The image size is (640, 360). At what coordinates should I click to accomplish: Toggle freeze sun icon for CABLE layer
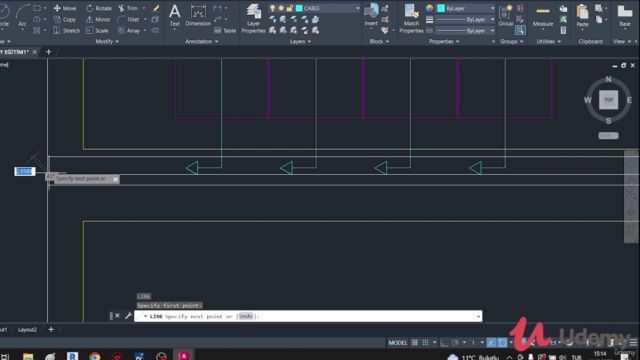point(281,8)
